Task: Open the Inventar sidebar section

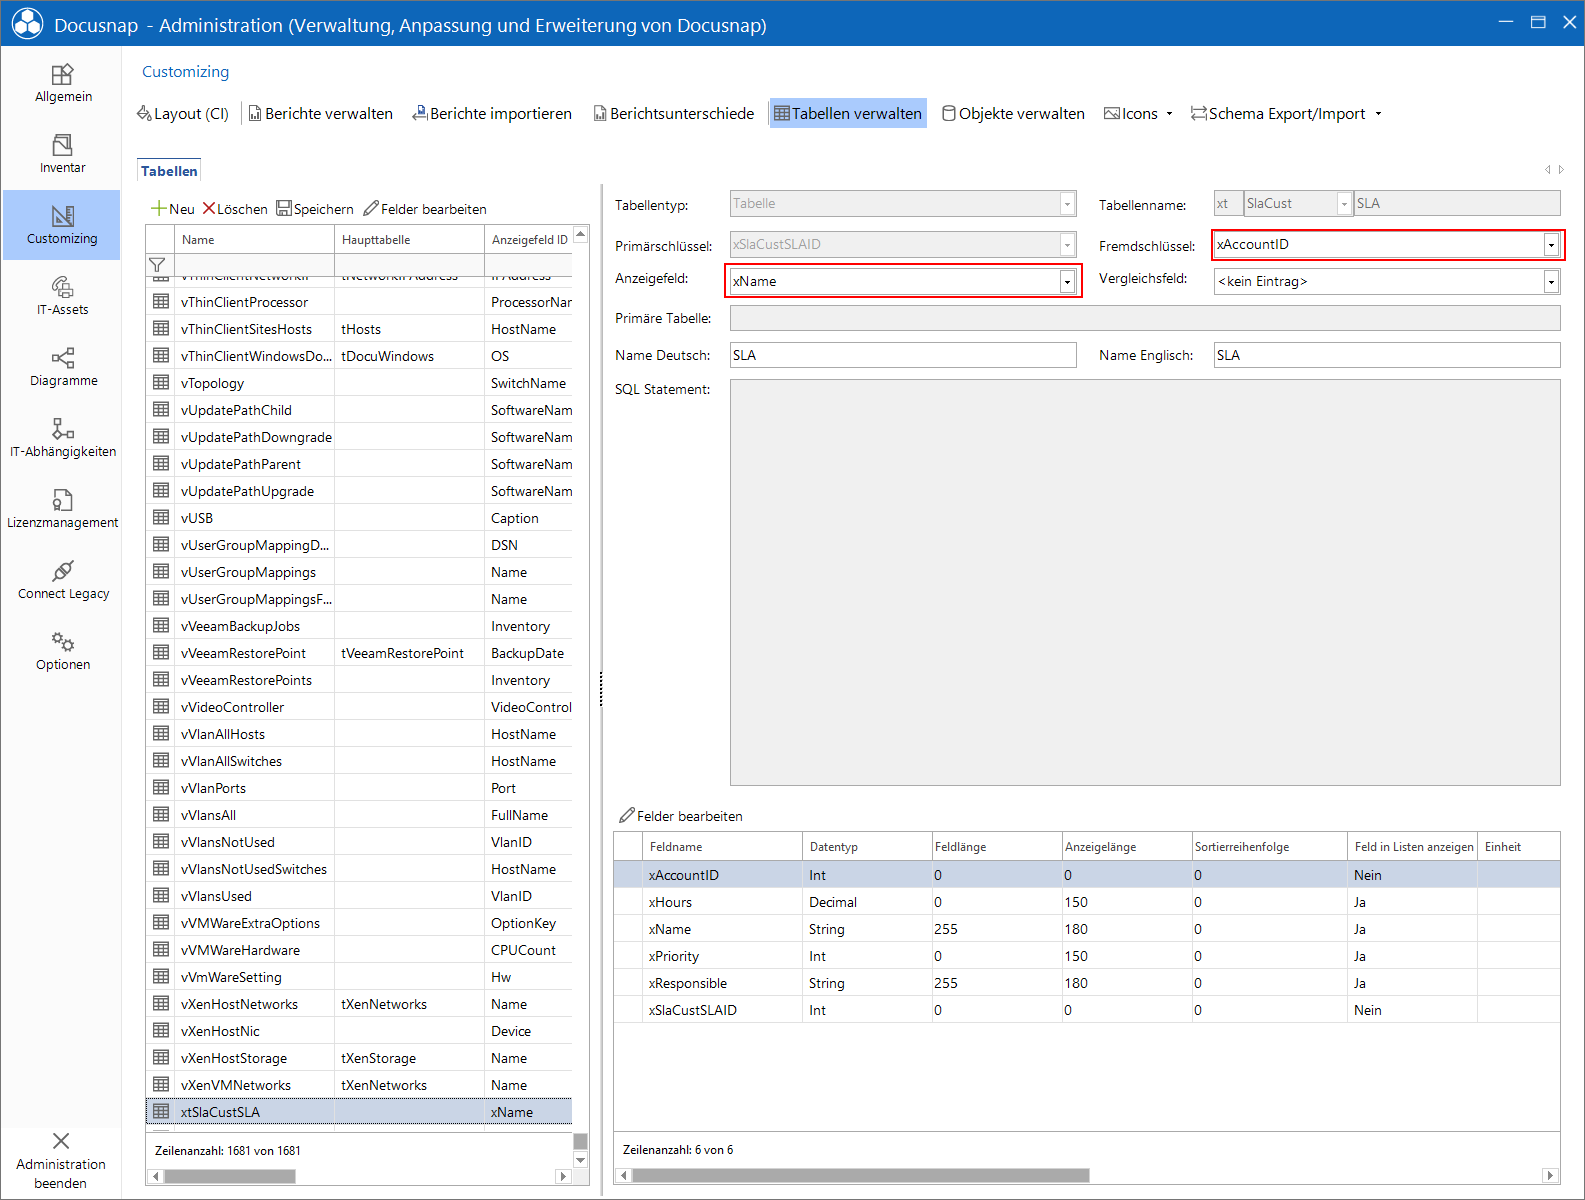Action: (62, 155)
